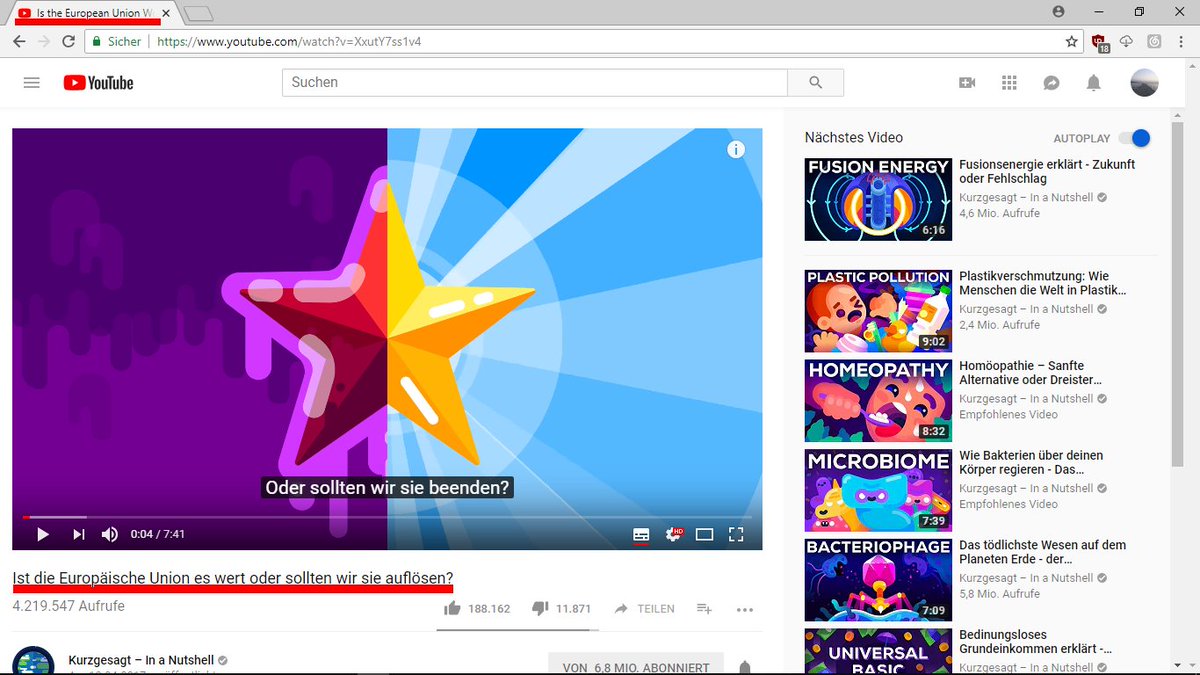Select the 'Is the European Union' tab
Image resolution: width=1200 pixels, height=675 pixels.
(95, 14)
